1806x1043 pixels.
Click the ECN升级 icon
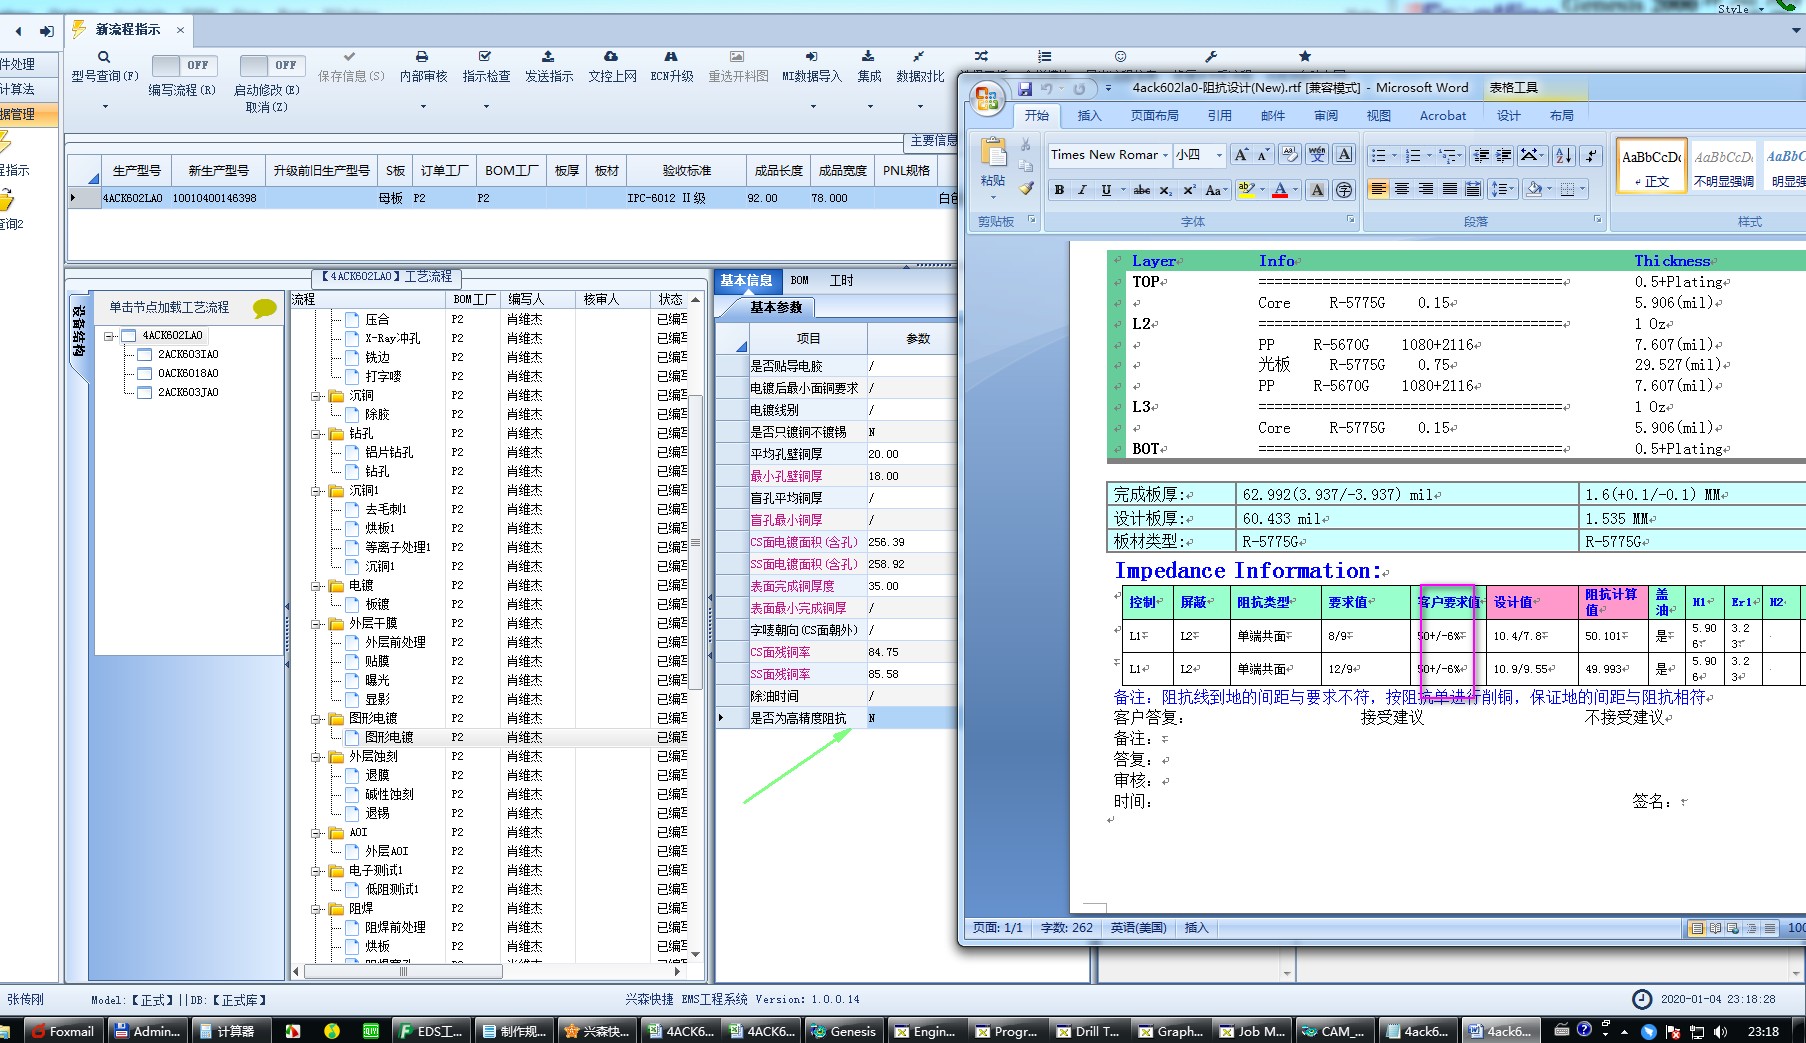(671, 57)
